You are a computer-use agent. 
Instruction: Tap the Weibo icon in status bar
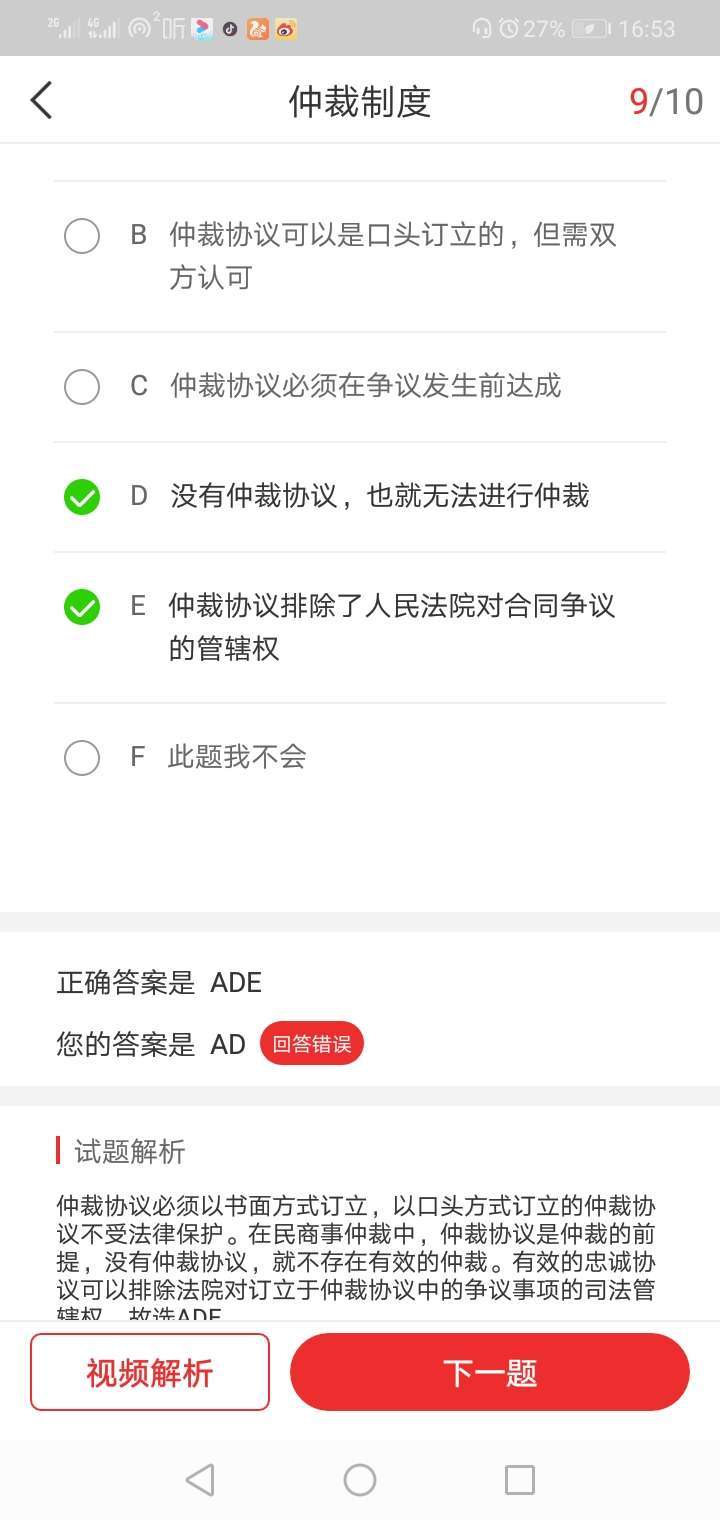287,29
